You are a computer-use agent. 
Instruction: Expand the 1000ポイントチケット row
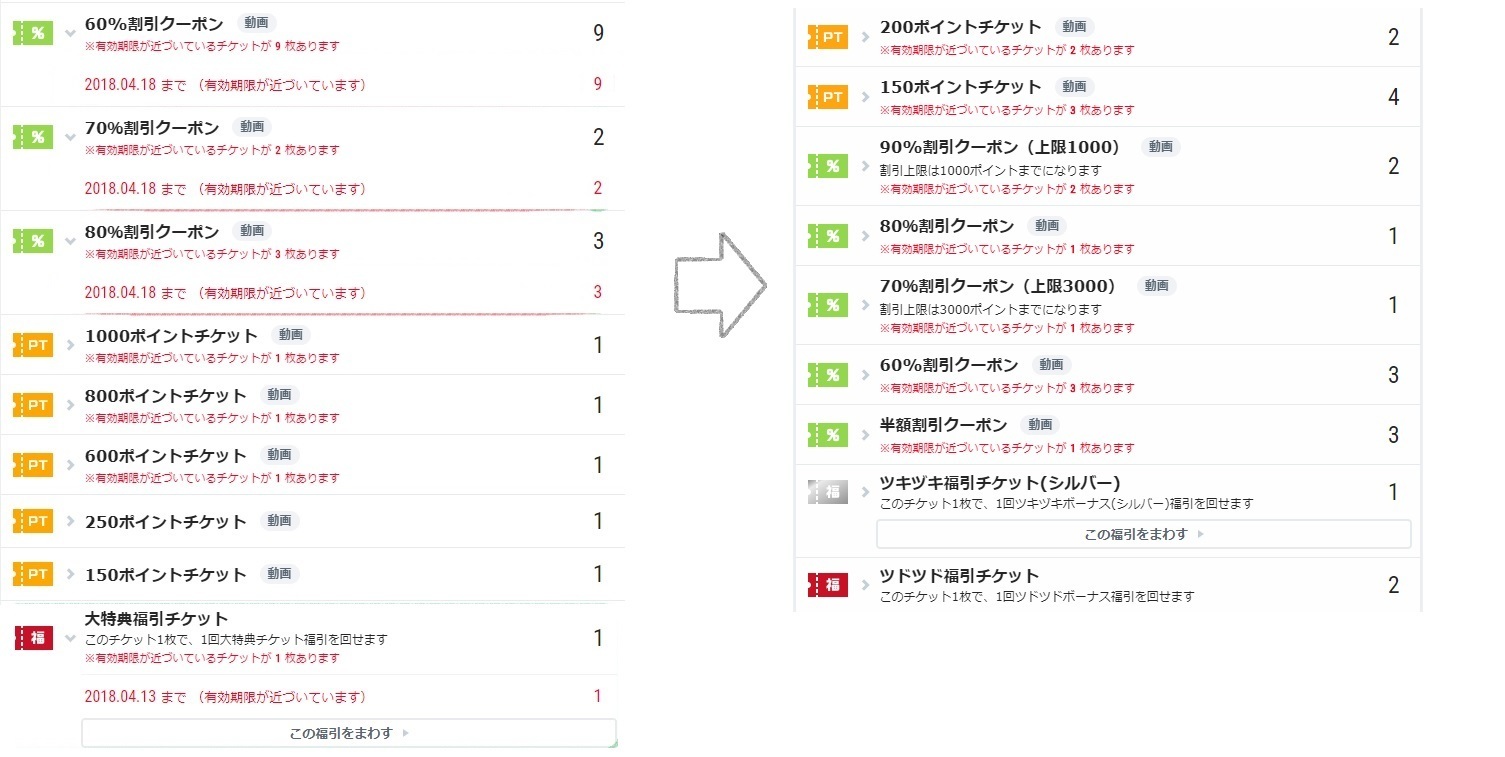[x=70, y=346]
